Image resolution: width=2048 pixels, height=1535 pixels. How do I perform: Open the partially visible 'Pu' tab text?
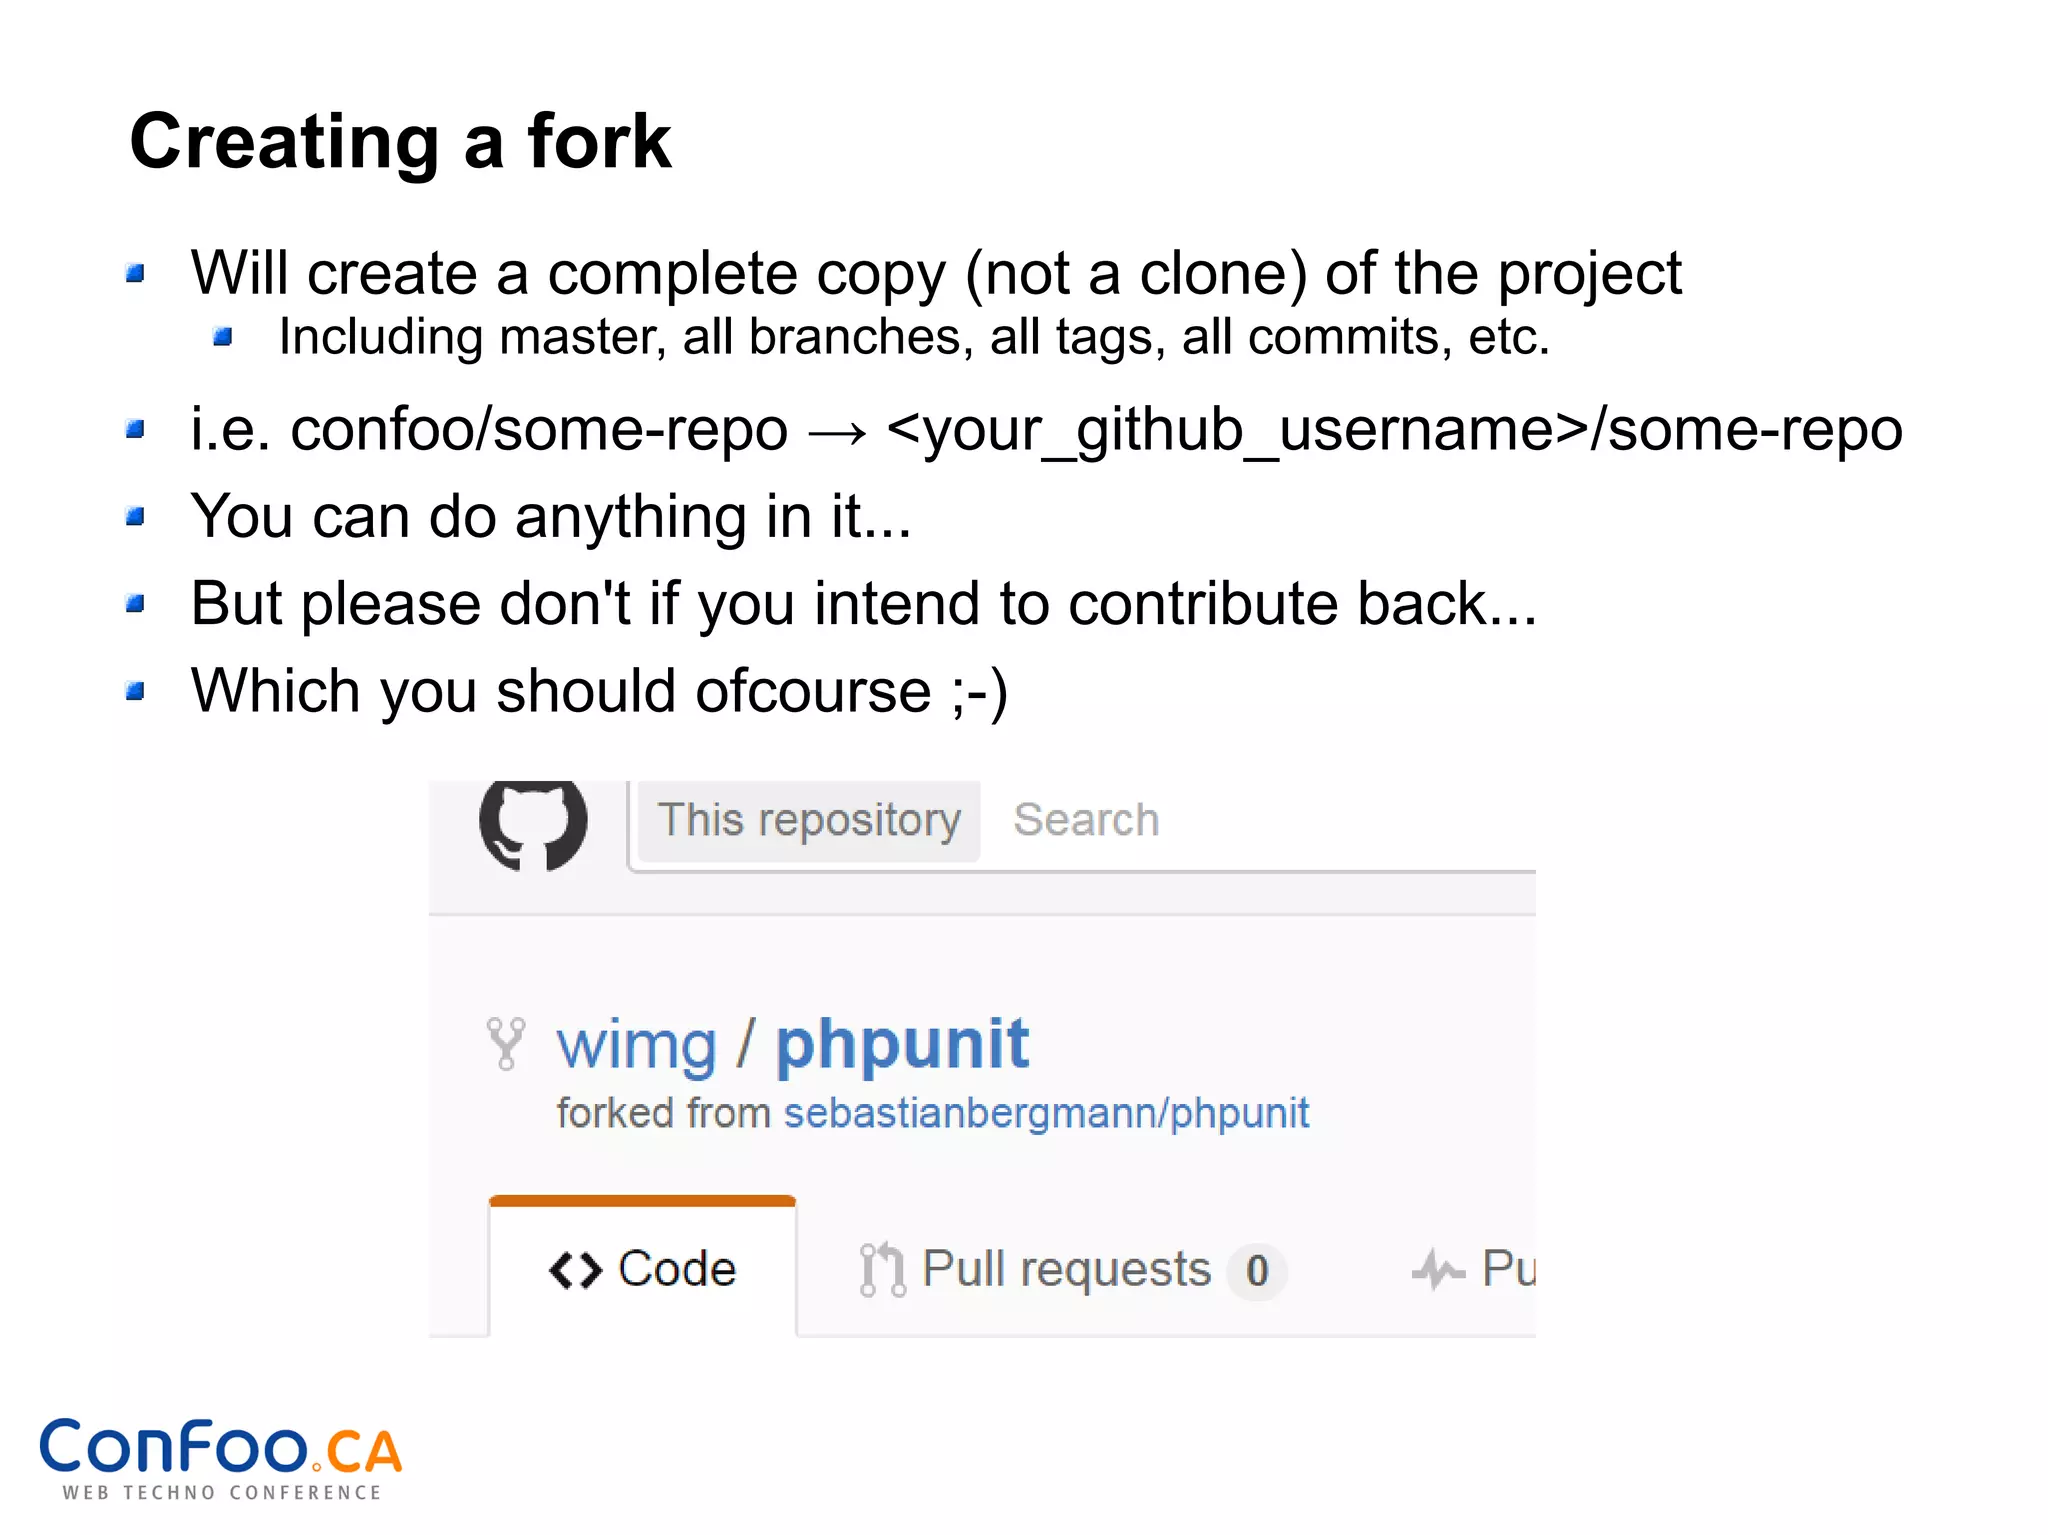pyautogui.click(x=1508, y=1269)
